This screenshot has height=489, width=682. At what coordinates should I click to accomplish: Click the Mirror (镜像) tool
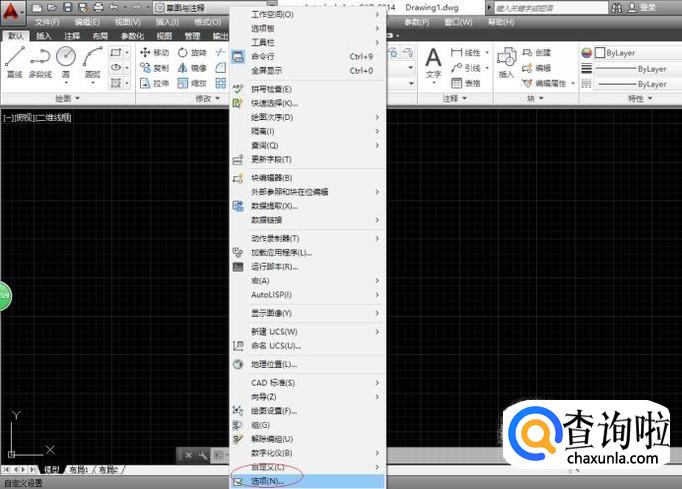pos(192,68)
